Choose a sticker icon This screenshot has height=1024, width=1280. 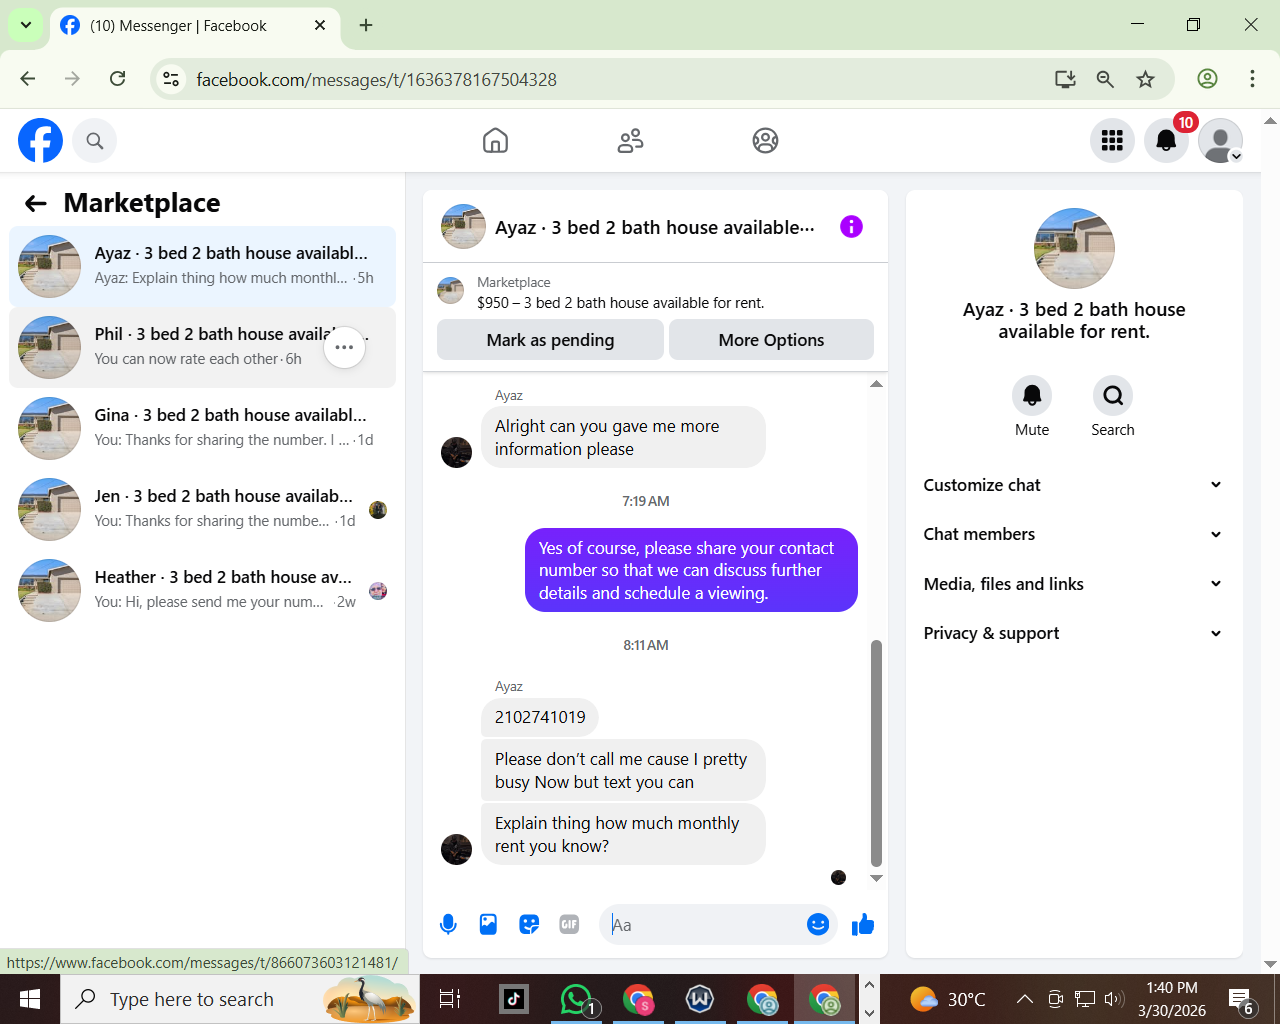529,925
